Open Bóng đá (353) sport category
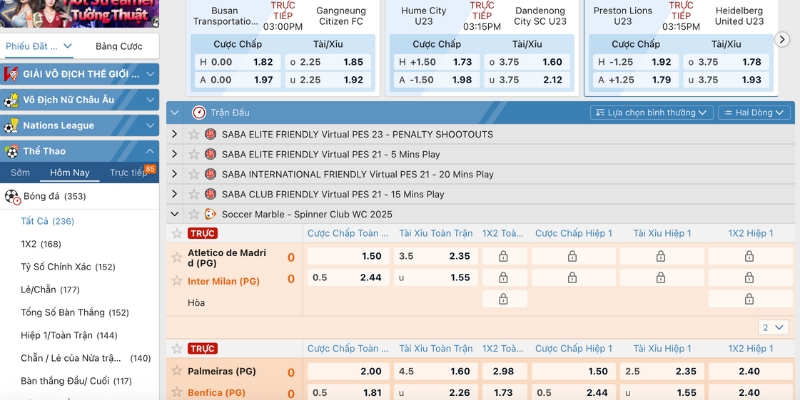The height and width of the screenshot is (400, 800). (80, 196)
